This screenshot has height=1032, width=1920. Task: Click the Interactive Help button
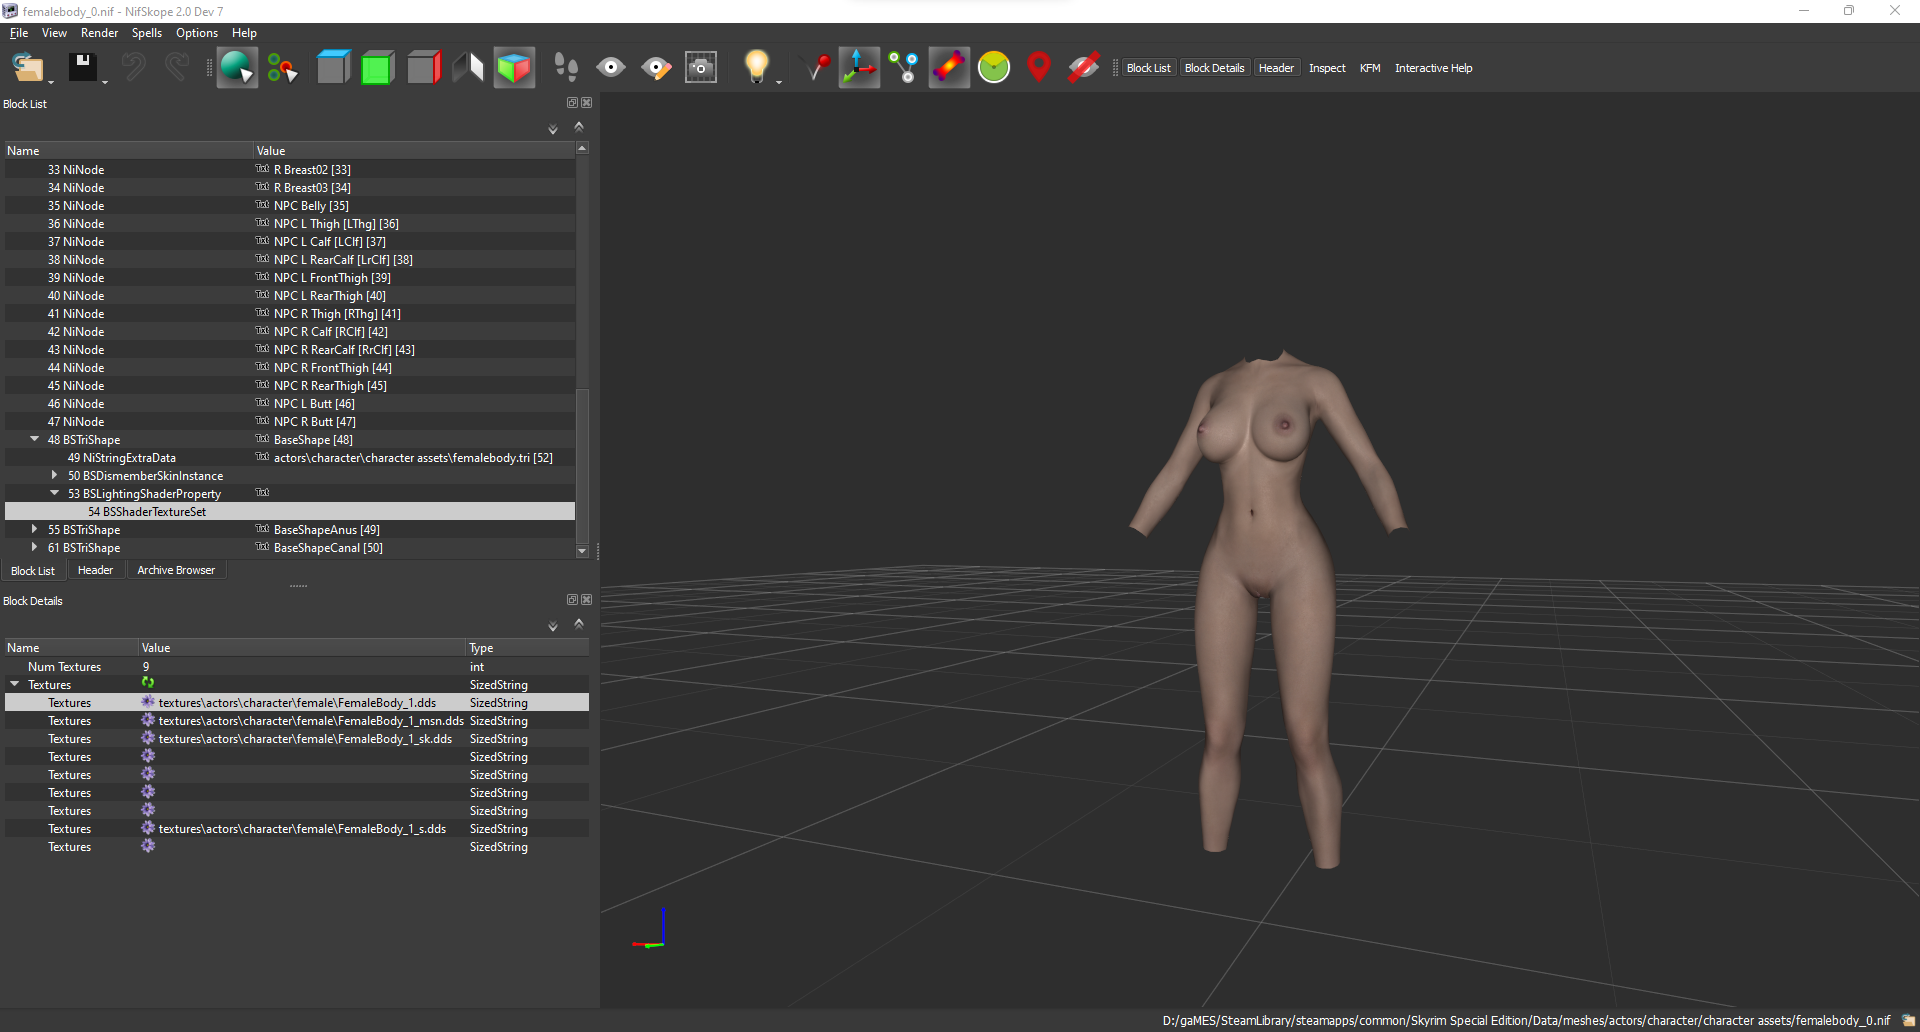(x=1433, y=68)
